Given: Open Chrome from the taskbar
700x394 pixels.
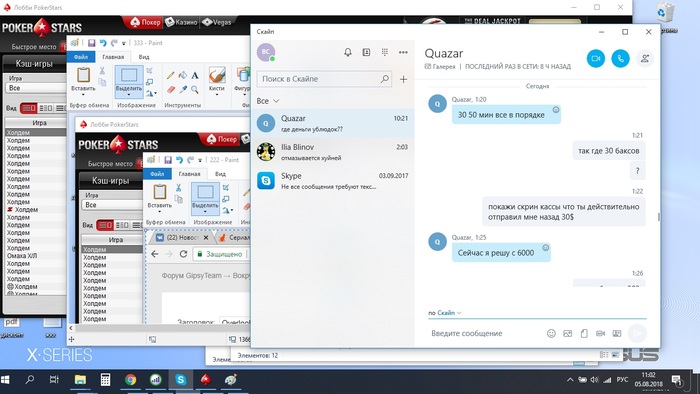Looking at the screenshot, I should point(130,380).
